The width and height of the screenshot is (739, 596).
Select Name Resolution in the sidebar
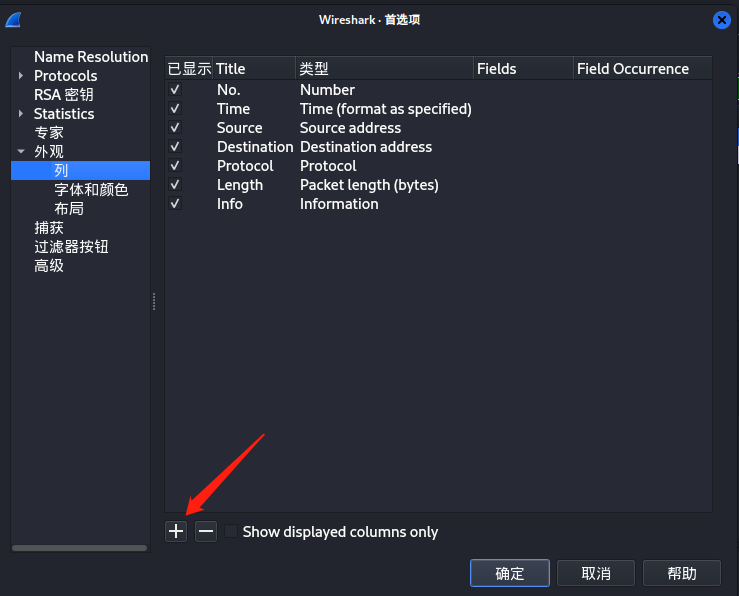[x=91, y=57]
